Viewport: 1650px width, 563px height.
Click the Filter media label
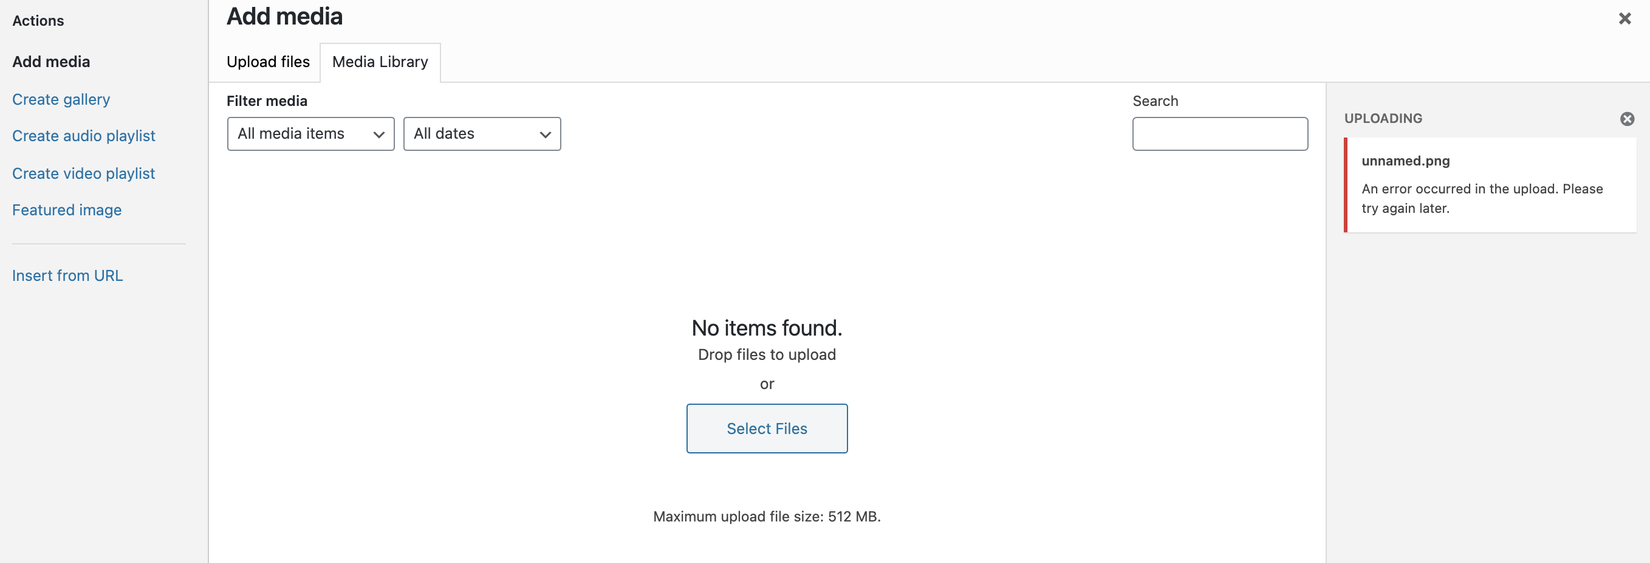pos(267,101)
